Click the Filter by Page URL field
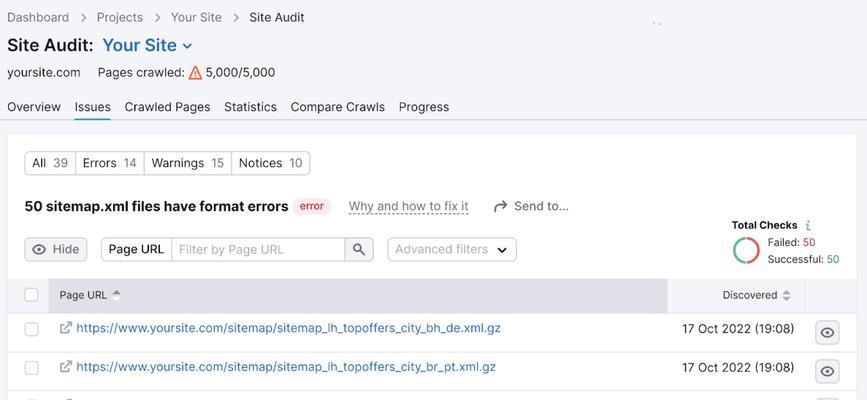 [258, 250]
